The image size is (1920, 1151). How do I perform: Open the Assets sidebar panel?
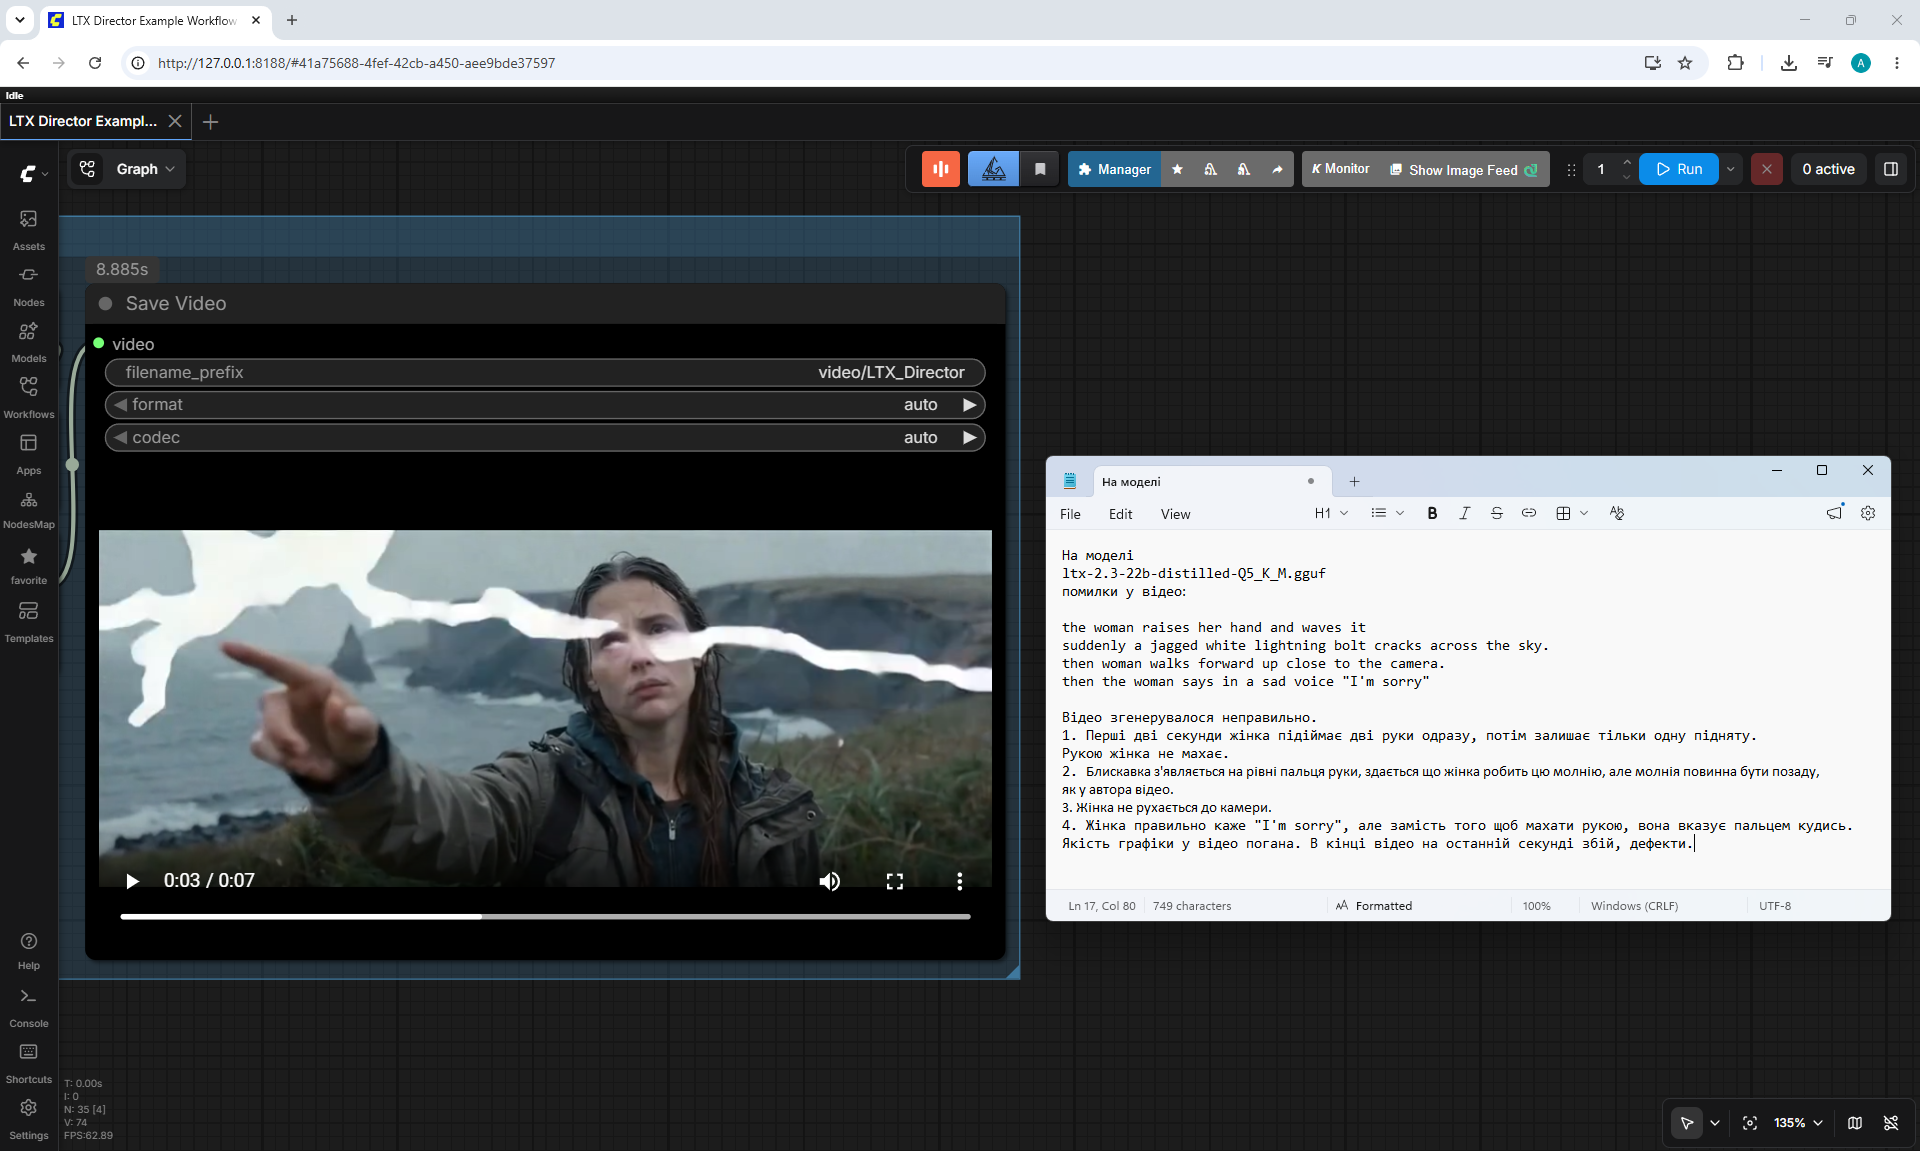[x=29, y=229]
